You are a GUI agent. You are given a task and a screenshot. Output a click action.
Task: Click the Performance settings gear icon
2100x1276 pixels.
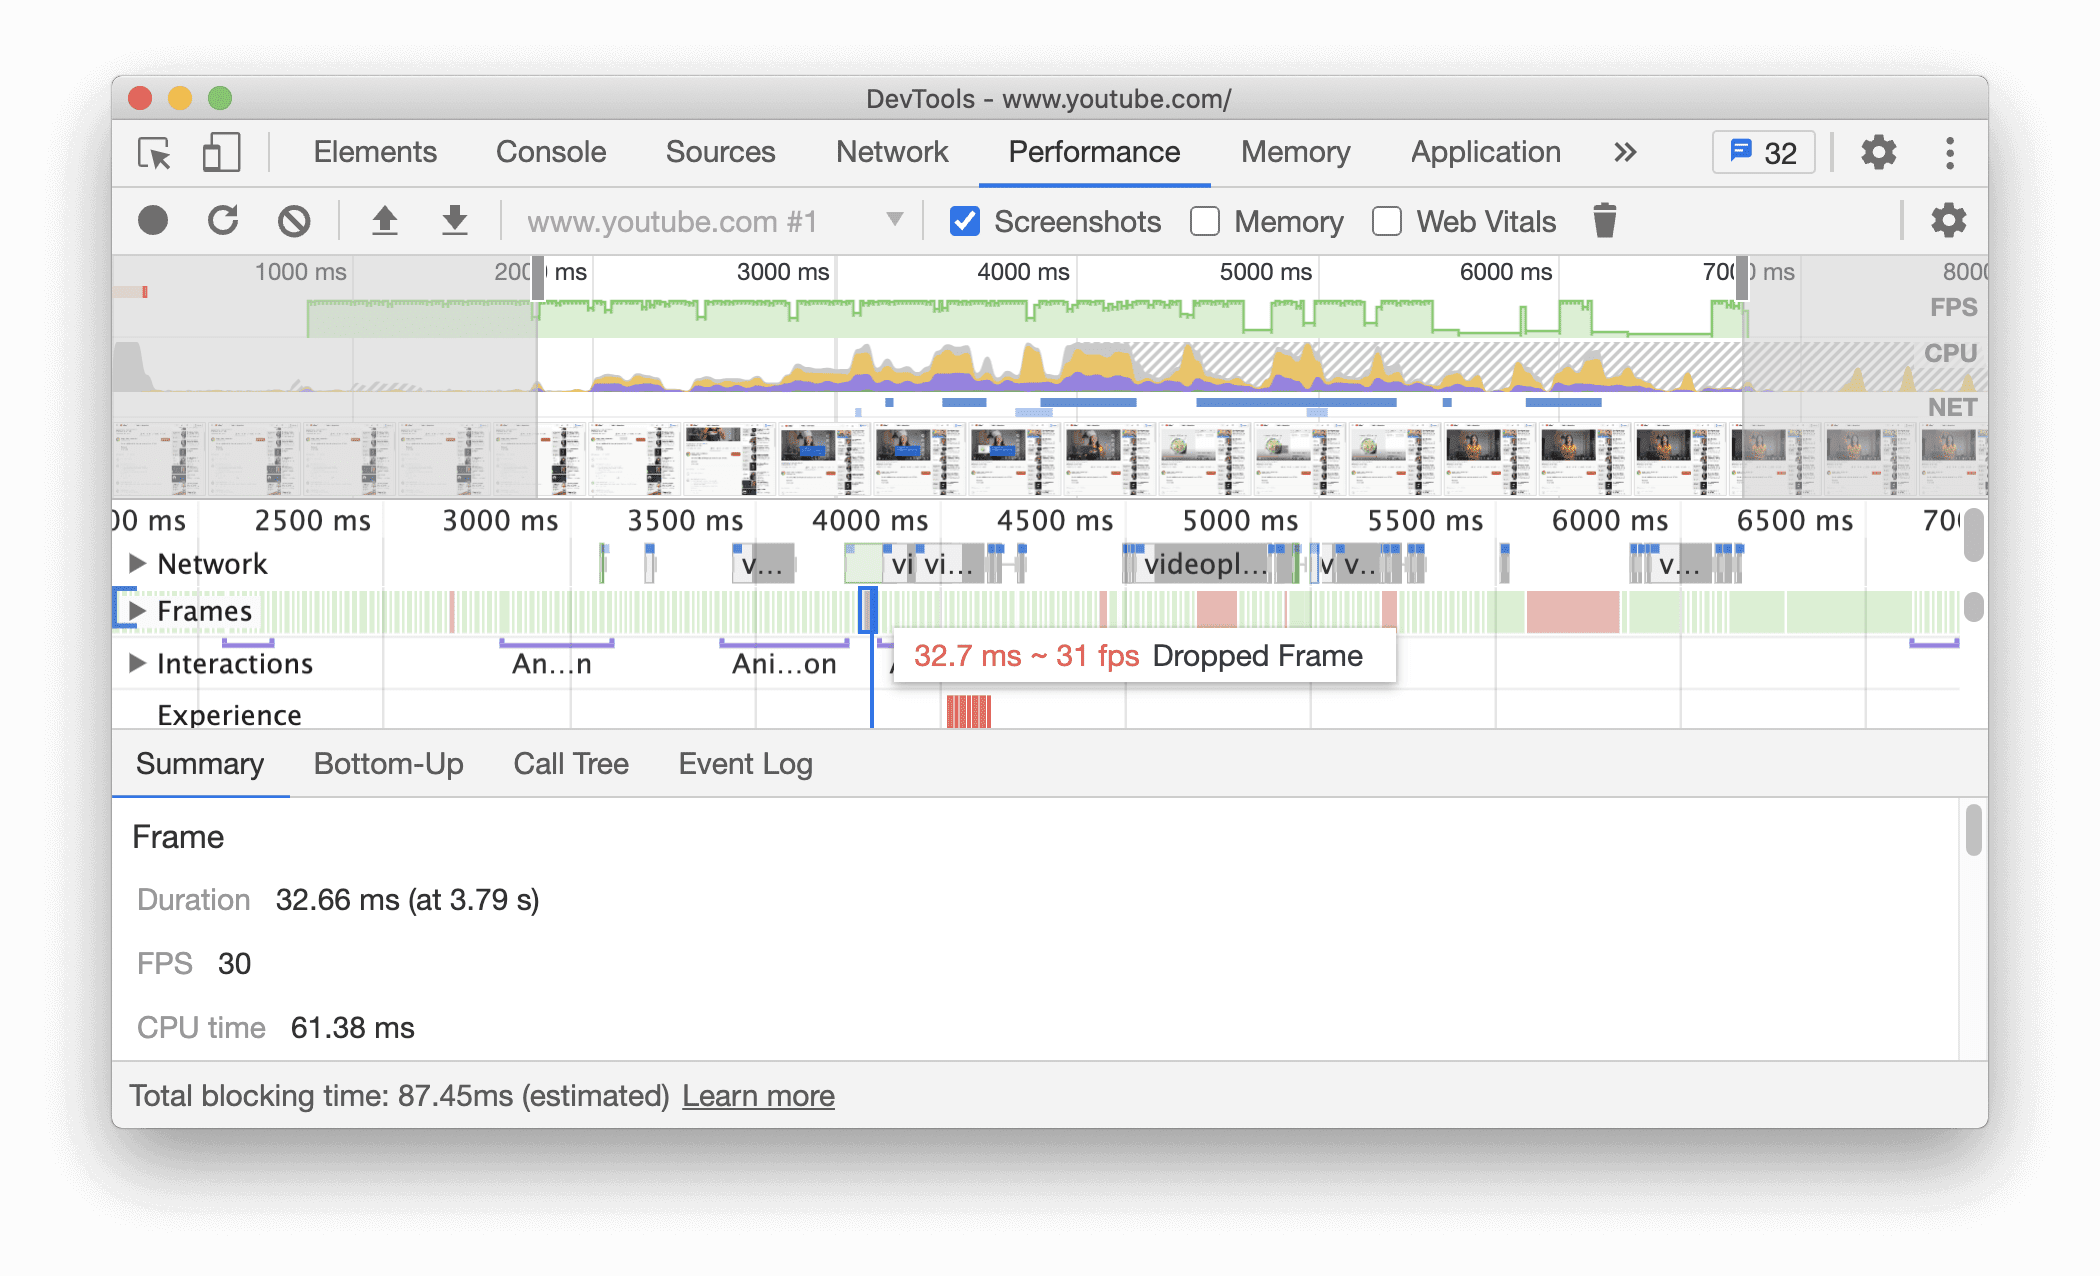point(1947,220)
